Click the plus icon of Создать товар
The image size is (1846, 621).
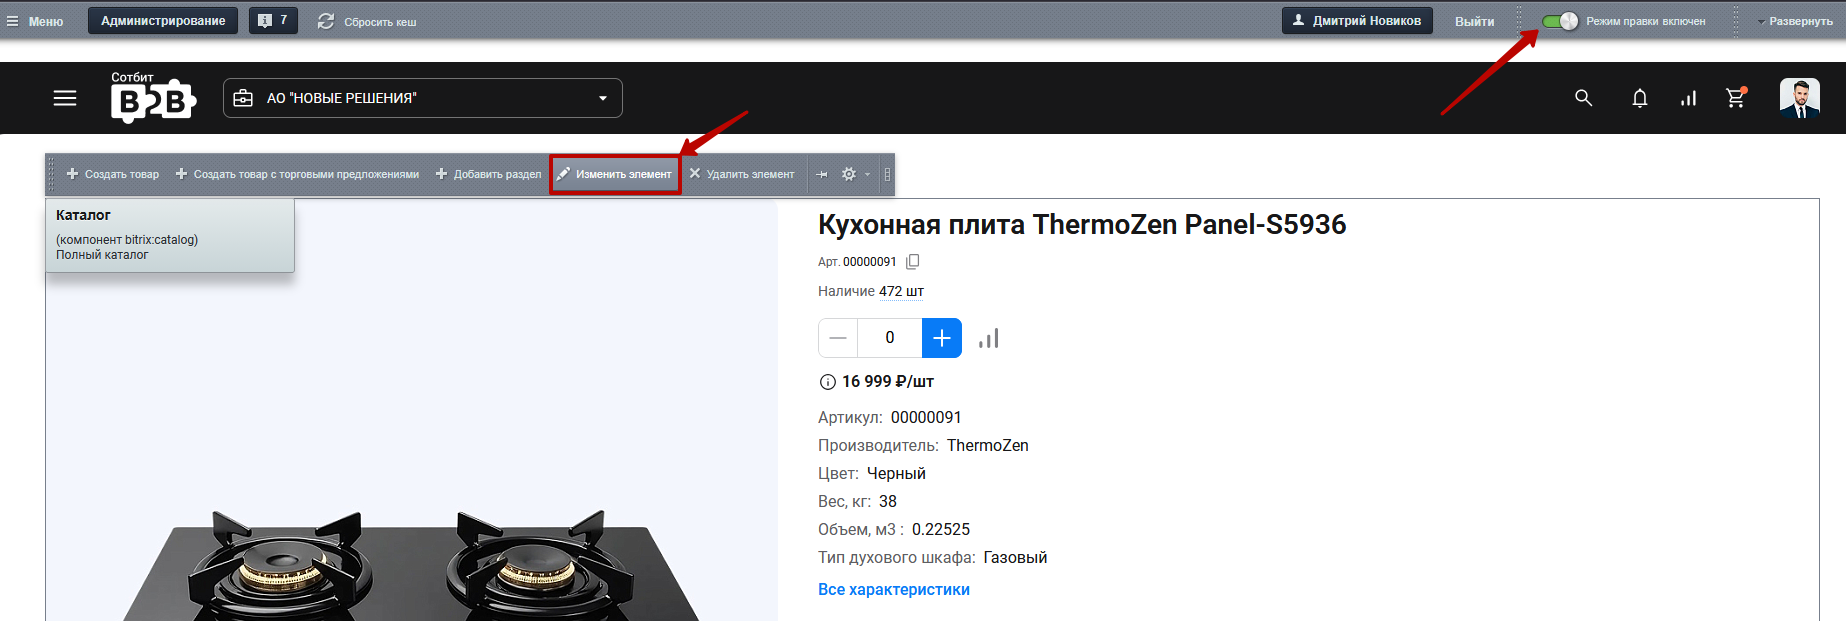tap(72, 174)
